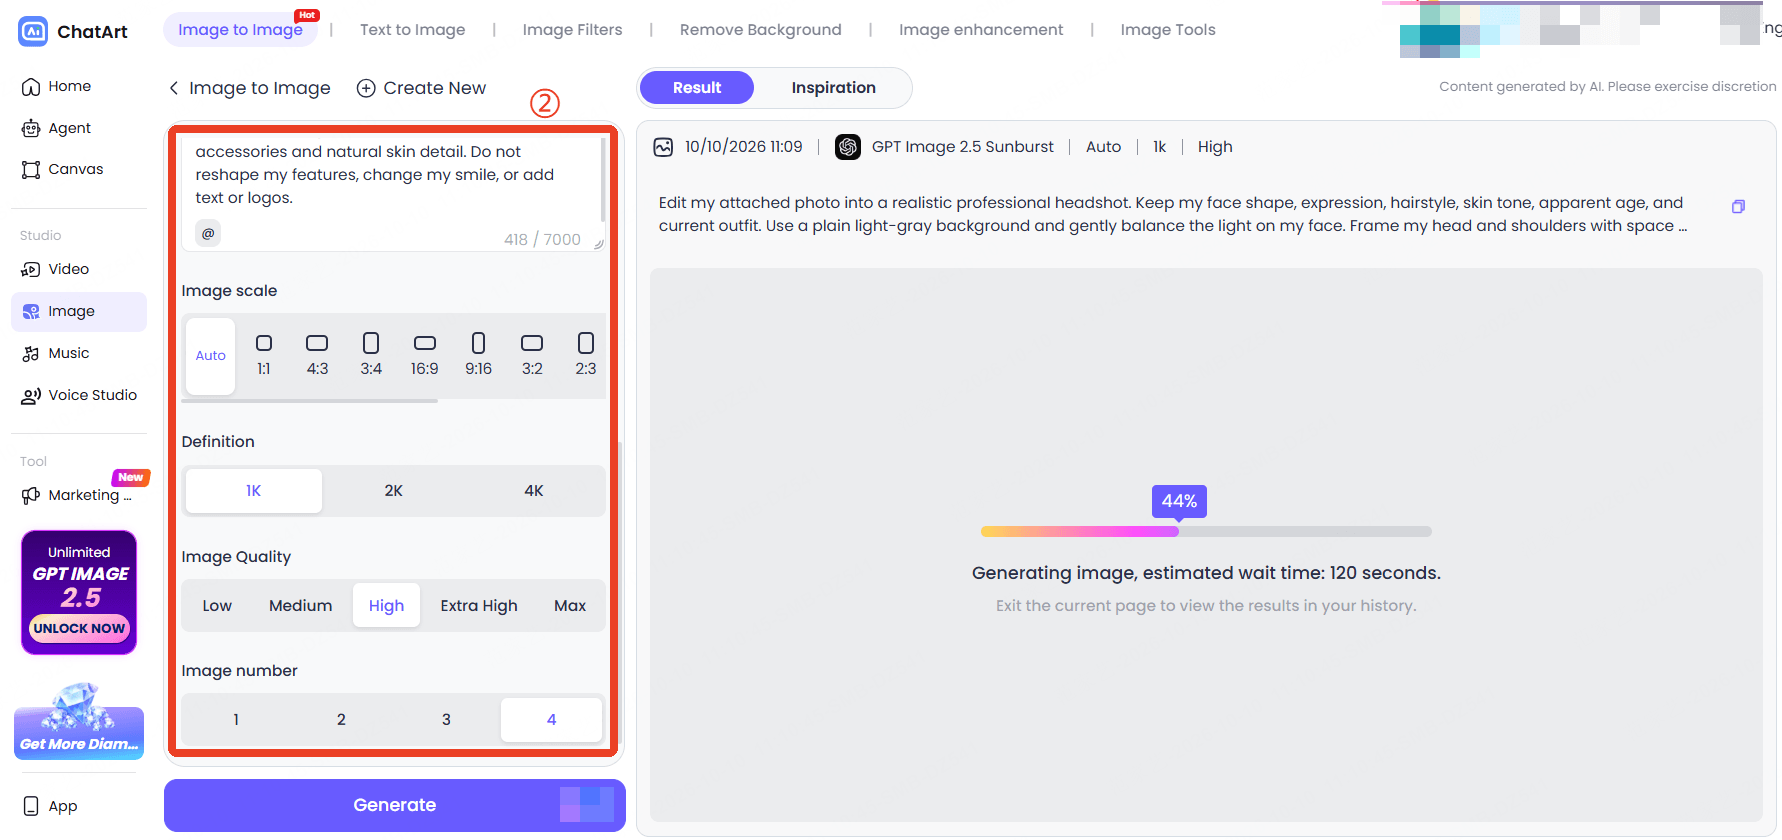Image resolution: width=1782 pixels, height=840 pixels.
Task: Show the Result tab
Action: point(697,88)
